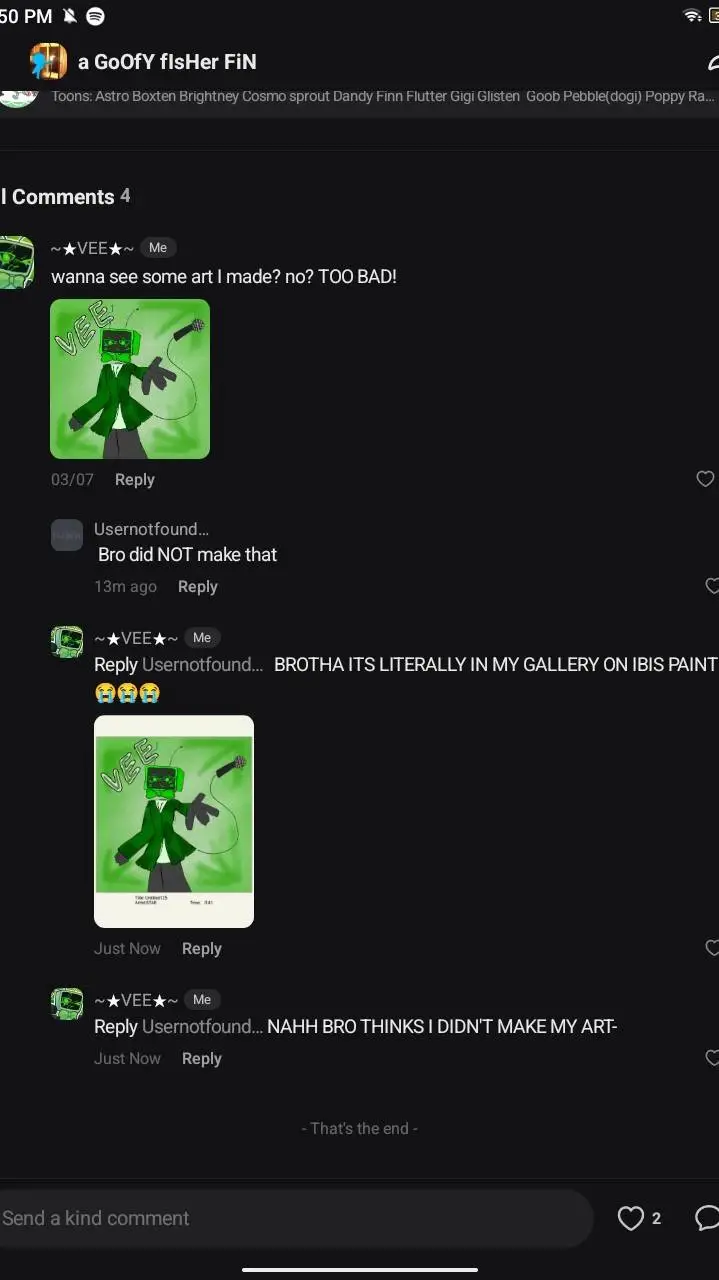Tap the a GoOfY fIsHer FiN title
The height and width of the screenshot is (1280, 719).
coord(167,62)
